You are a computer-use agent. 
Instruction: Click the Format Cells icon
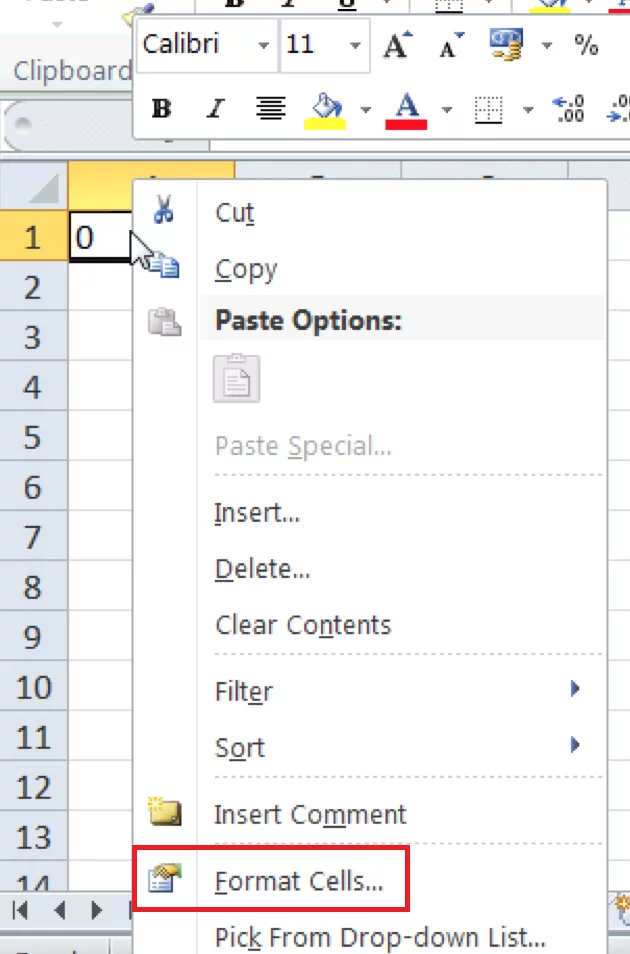tap(163, 877)
